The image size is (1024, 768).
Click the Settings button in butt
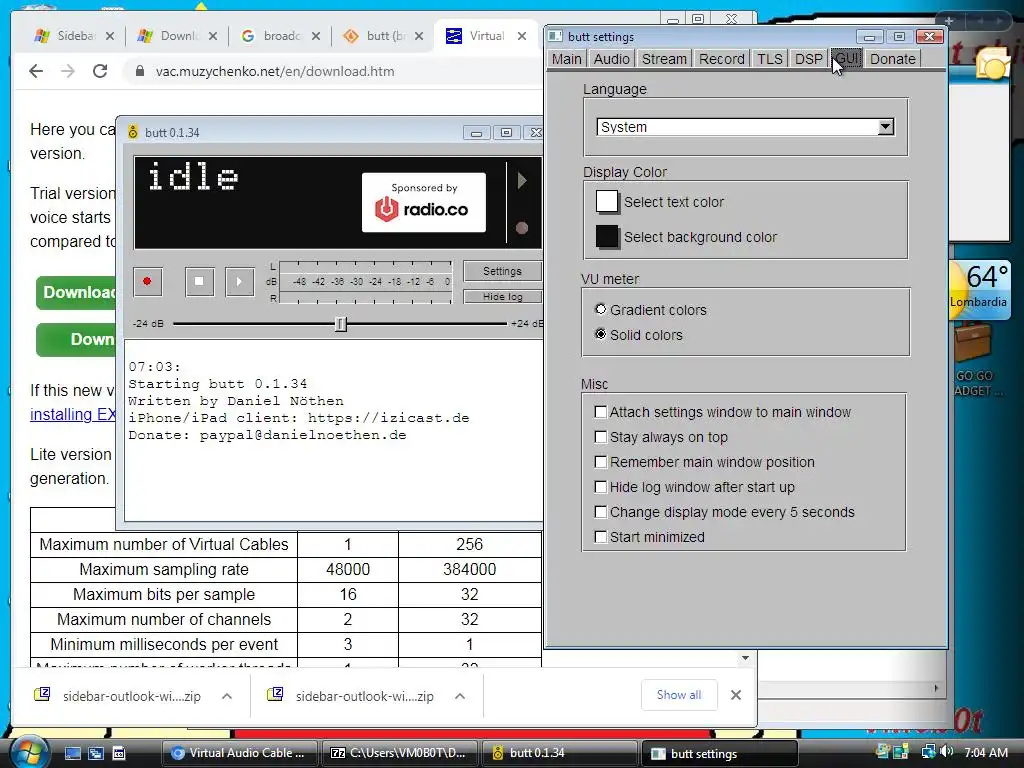pyautogui.click(x=502, y=271)
